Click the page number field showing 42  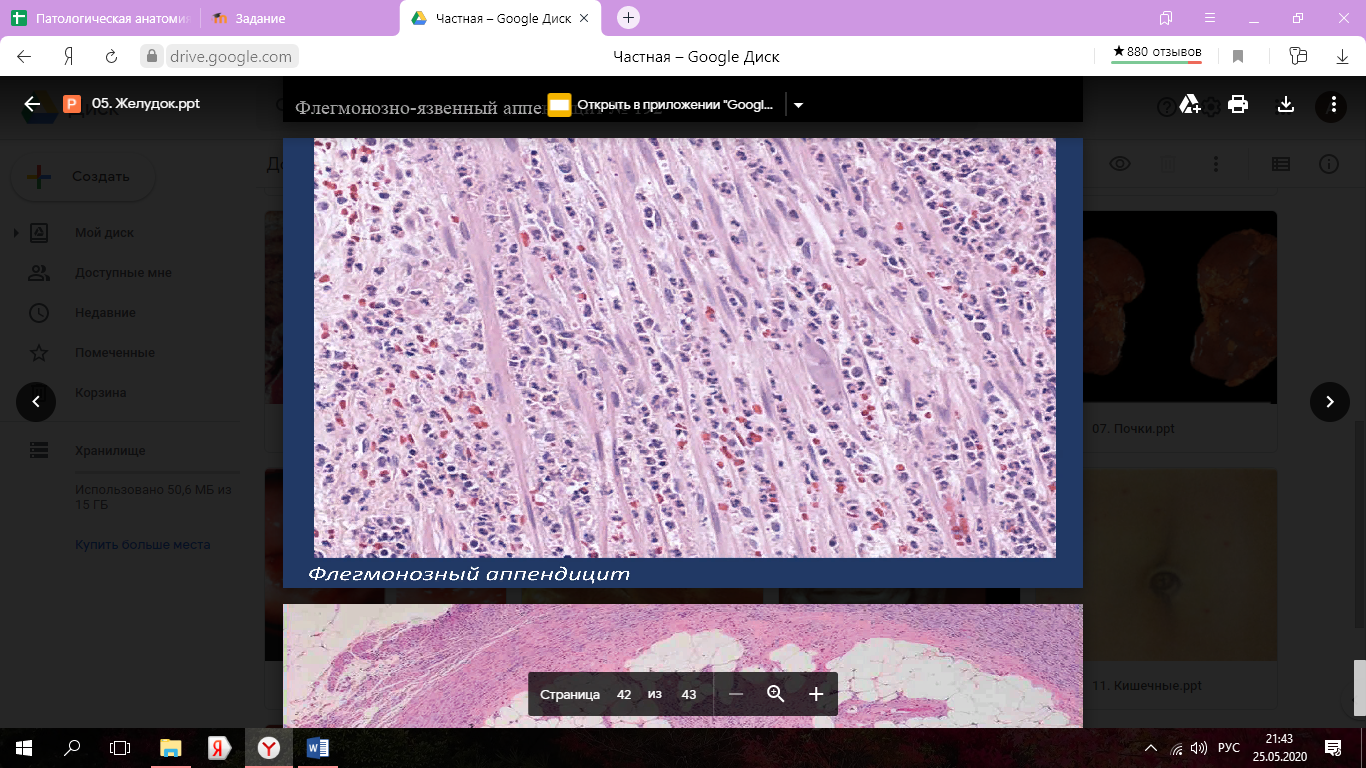pos(624,694)
